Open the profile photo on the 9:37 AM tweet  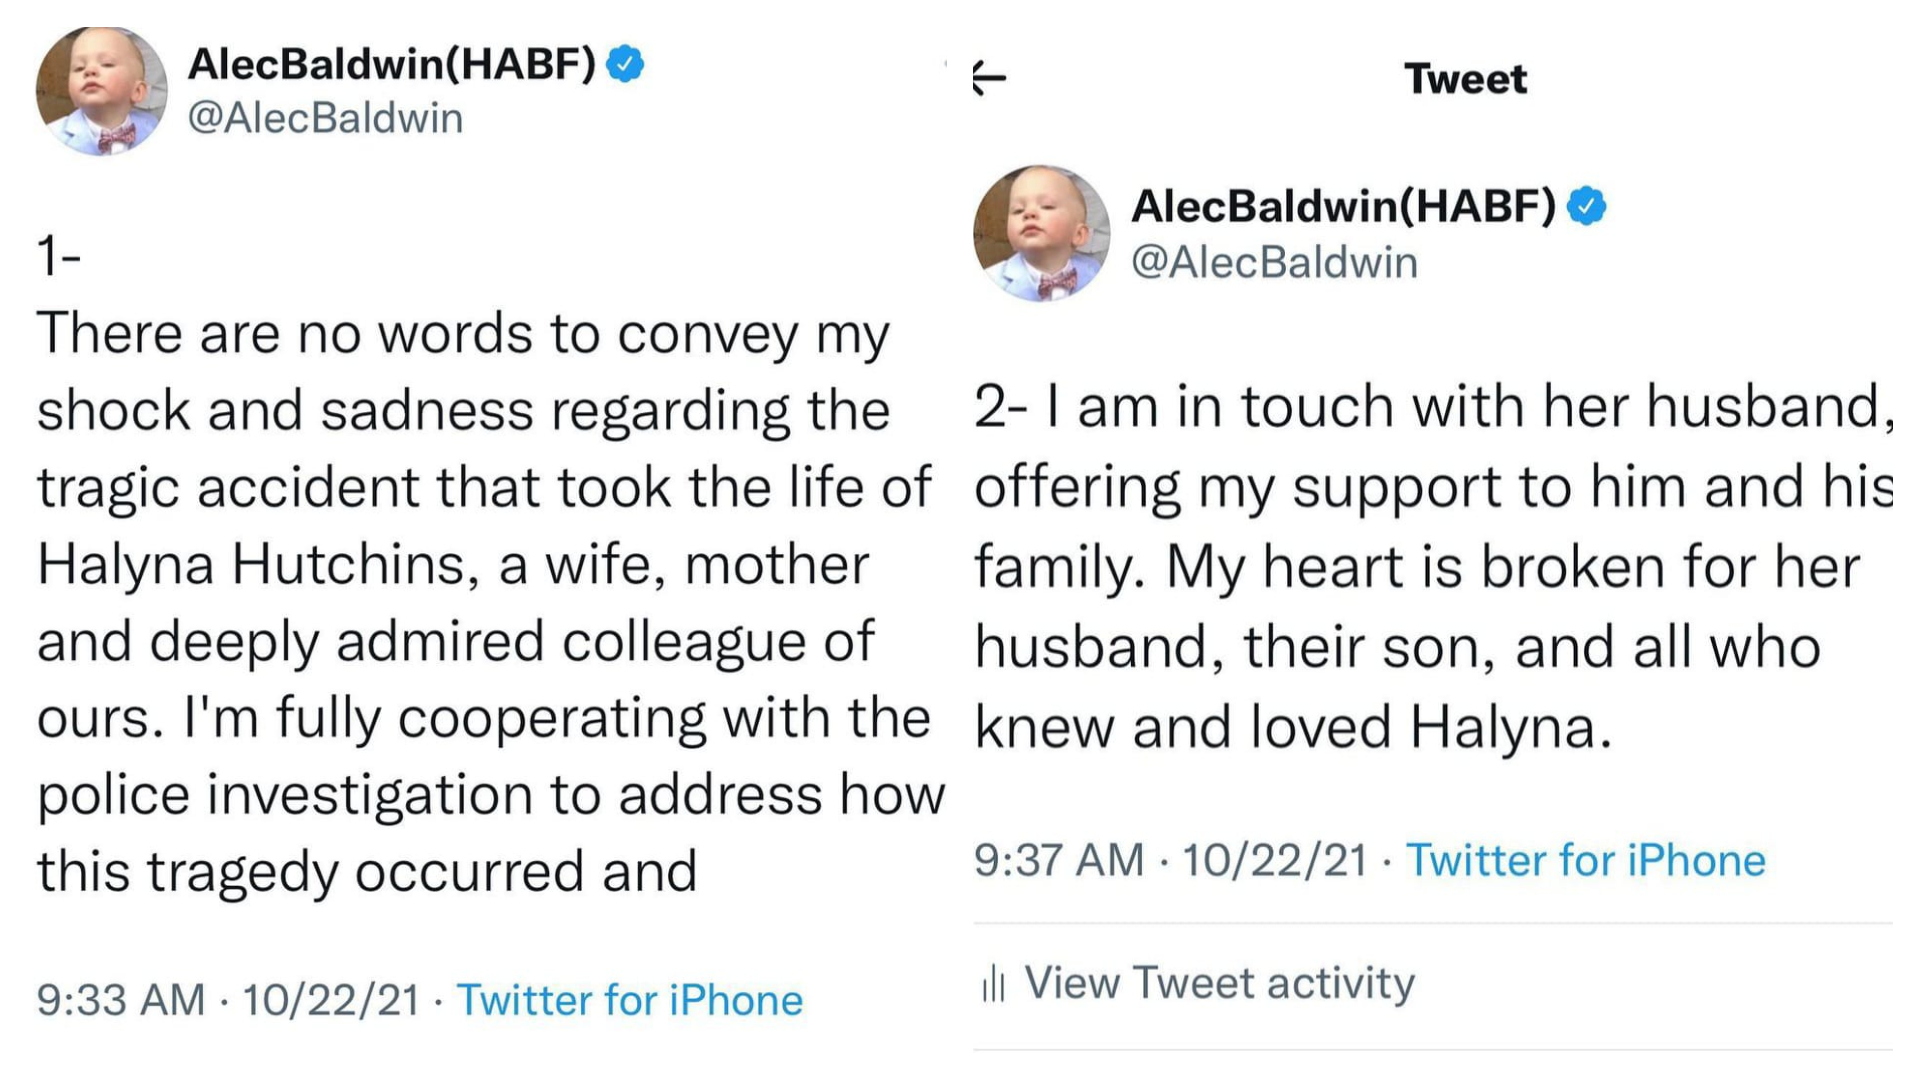pyautogui.click(x=1041, y=233)
